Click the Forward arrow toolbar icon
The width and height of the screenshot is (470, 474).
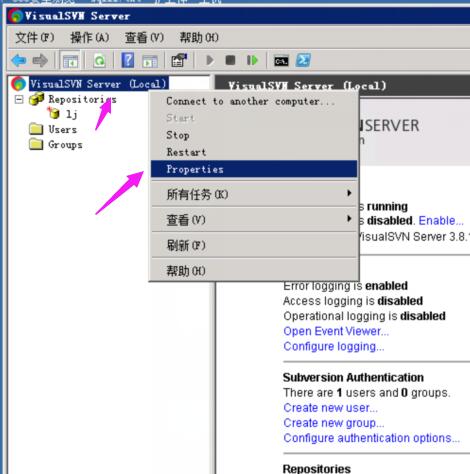(x=40, y=61)
